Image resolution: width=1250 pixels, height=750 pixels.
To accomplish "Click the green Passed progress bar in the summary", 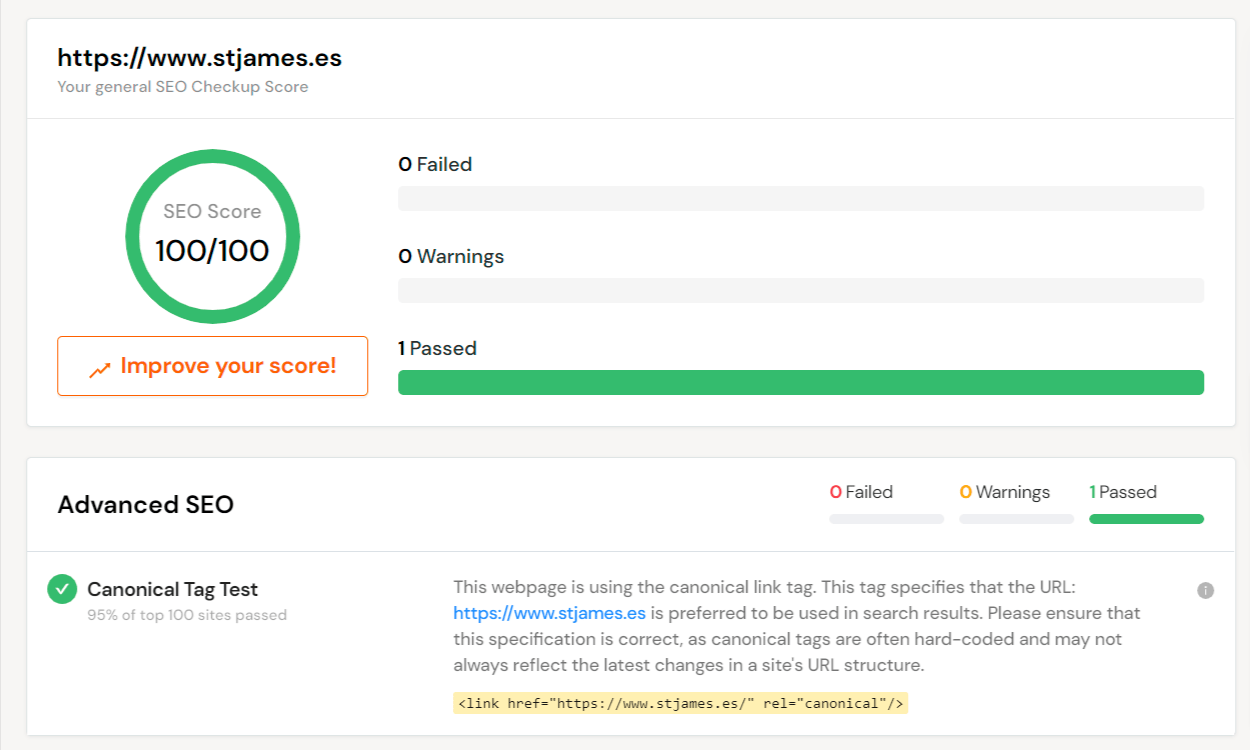I will [x=801, y=382].
